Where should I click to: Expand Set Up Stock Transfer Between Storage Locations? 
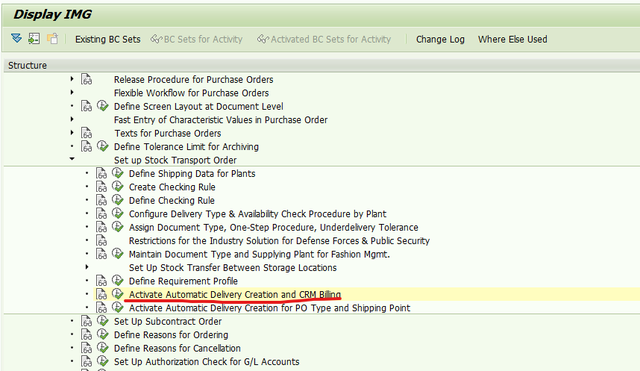point(87,267)
